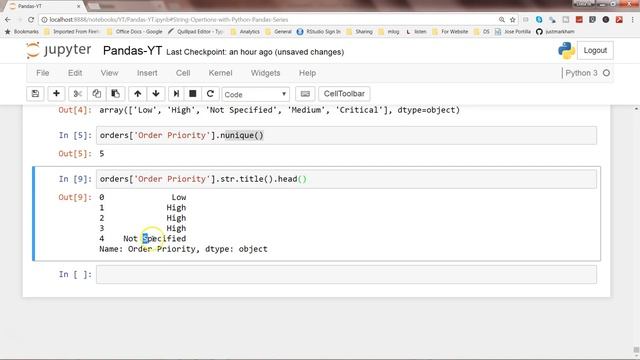Open Office Docs - Google bookmark
This screenshot has width=640, height=360.
point(135,31)
